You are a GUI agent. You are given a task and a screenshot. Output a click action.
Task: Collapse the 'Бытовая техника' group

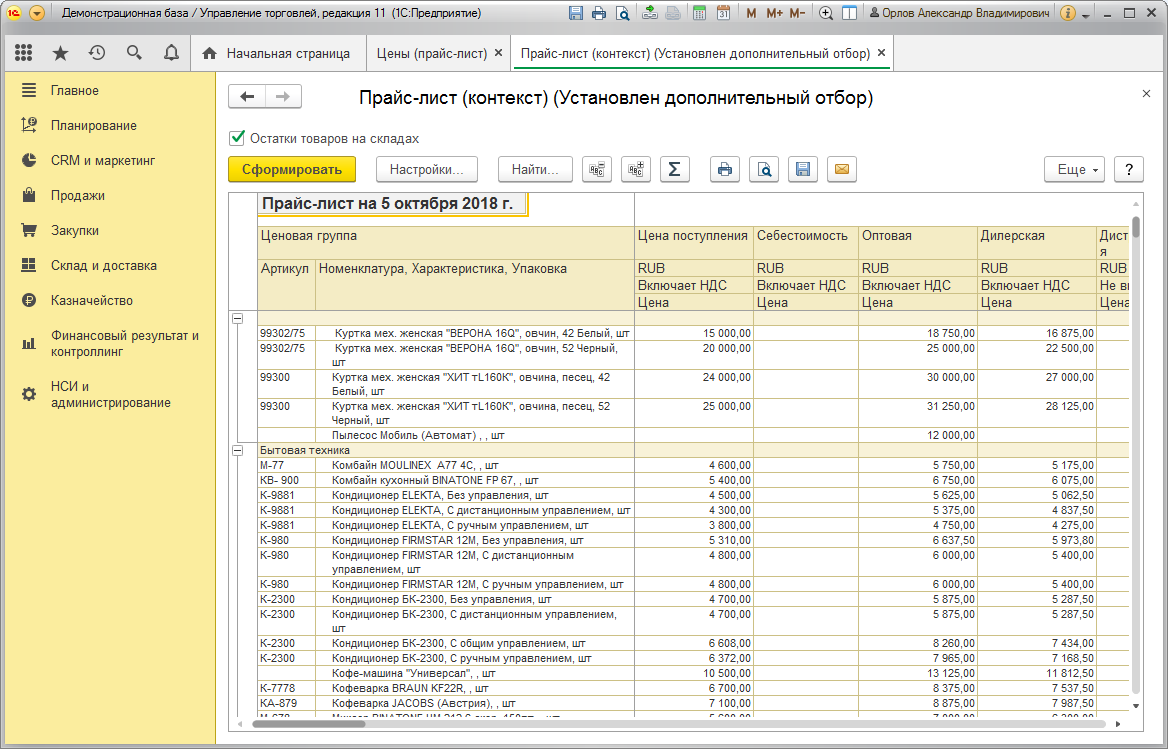click(238, 450)
